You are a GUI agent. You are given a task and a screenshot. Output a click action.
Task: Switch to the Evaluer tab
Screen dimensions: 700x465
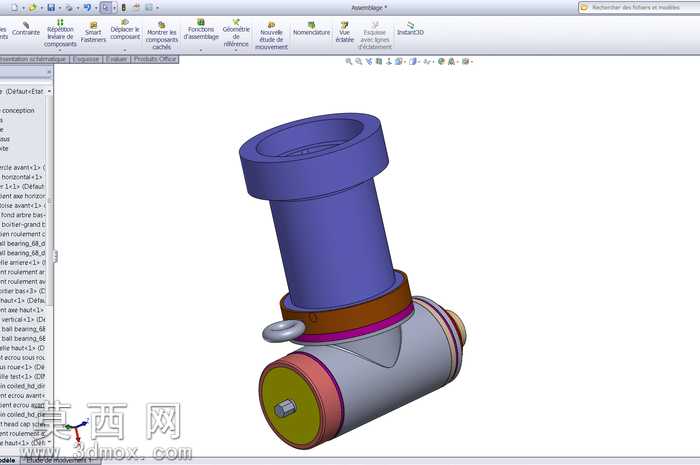[117, 59]
